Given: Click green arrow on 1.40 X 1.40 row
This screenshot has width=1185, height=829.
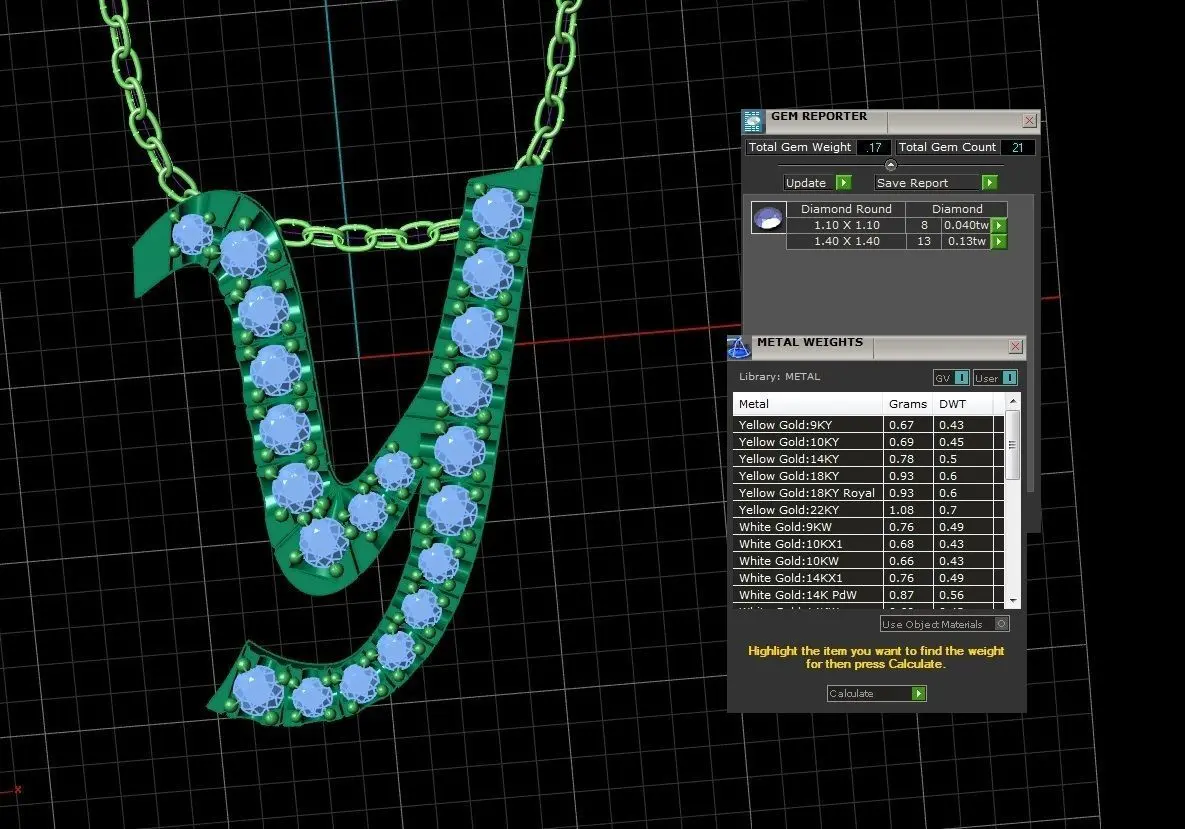Looking at the screenshot, I should 999,242.
